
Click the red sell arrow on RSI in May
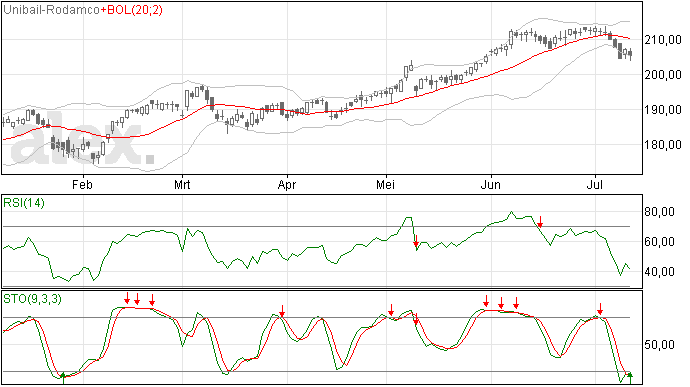[416, 241]
